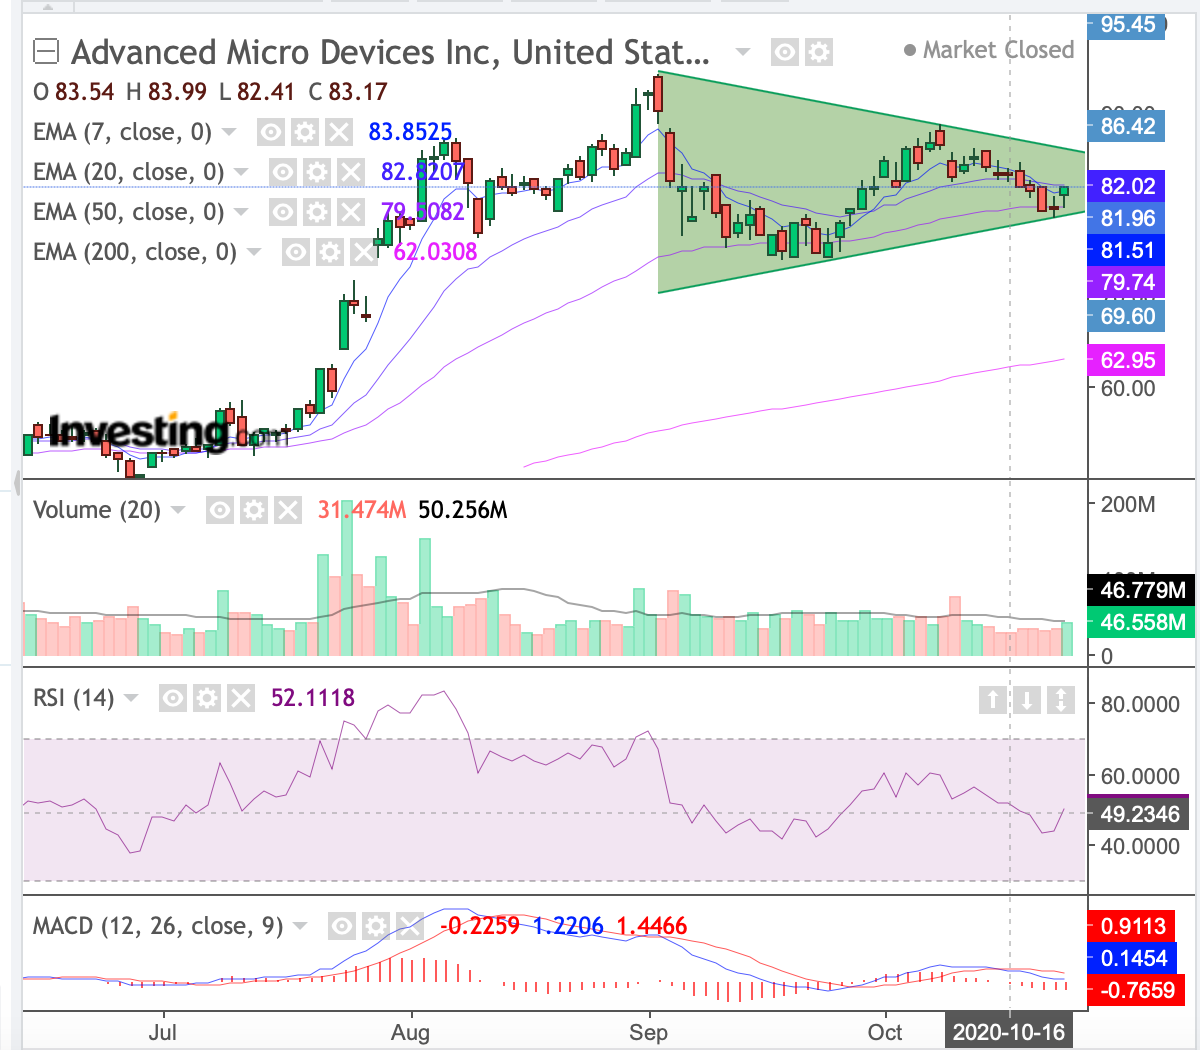Viewport: 1200px width, 1050px height.
Task: Open settings gear for EMA (200, close, 0)
Action: point(330,252)
